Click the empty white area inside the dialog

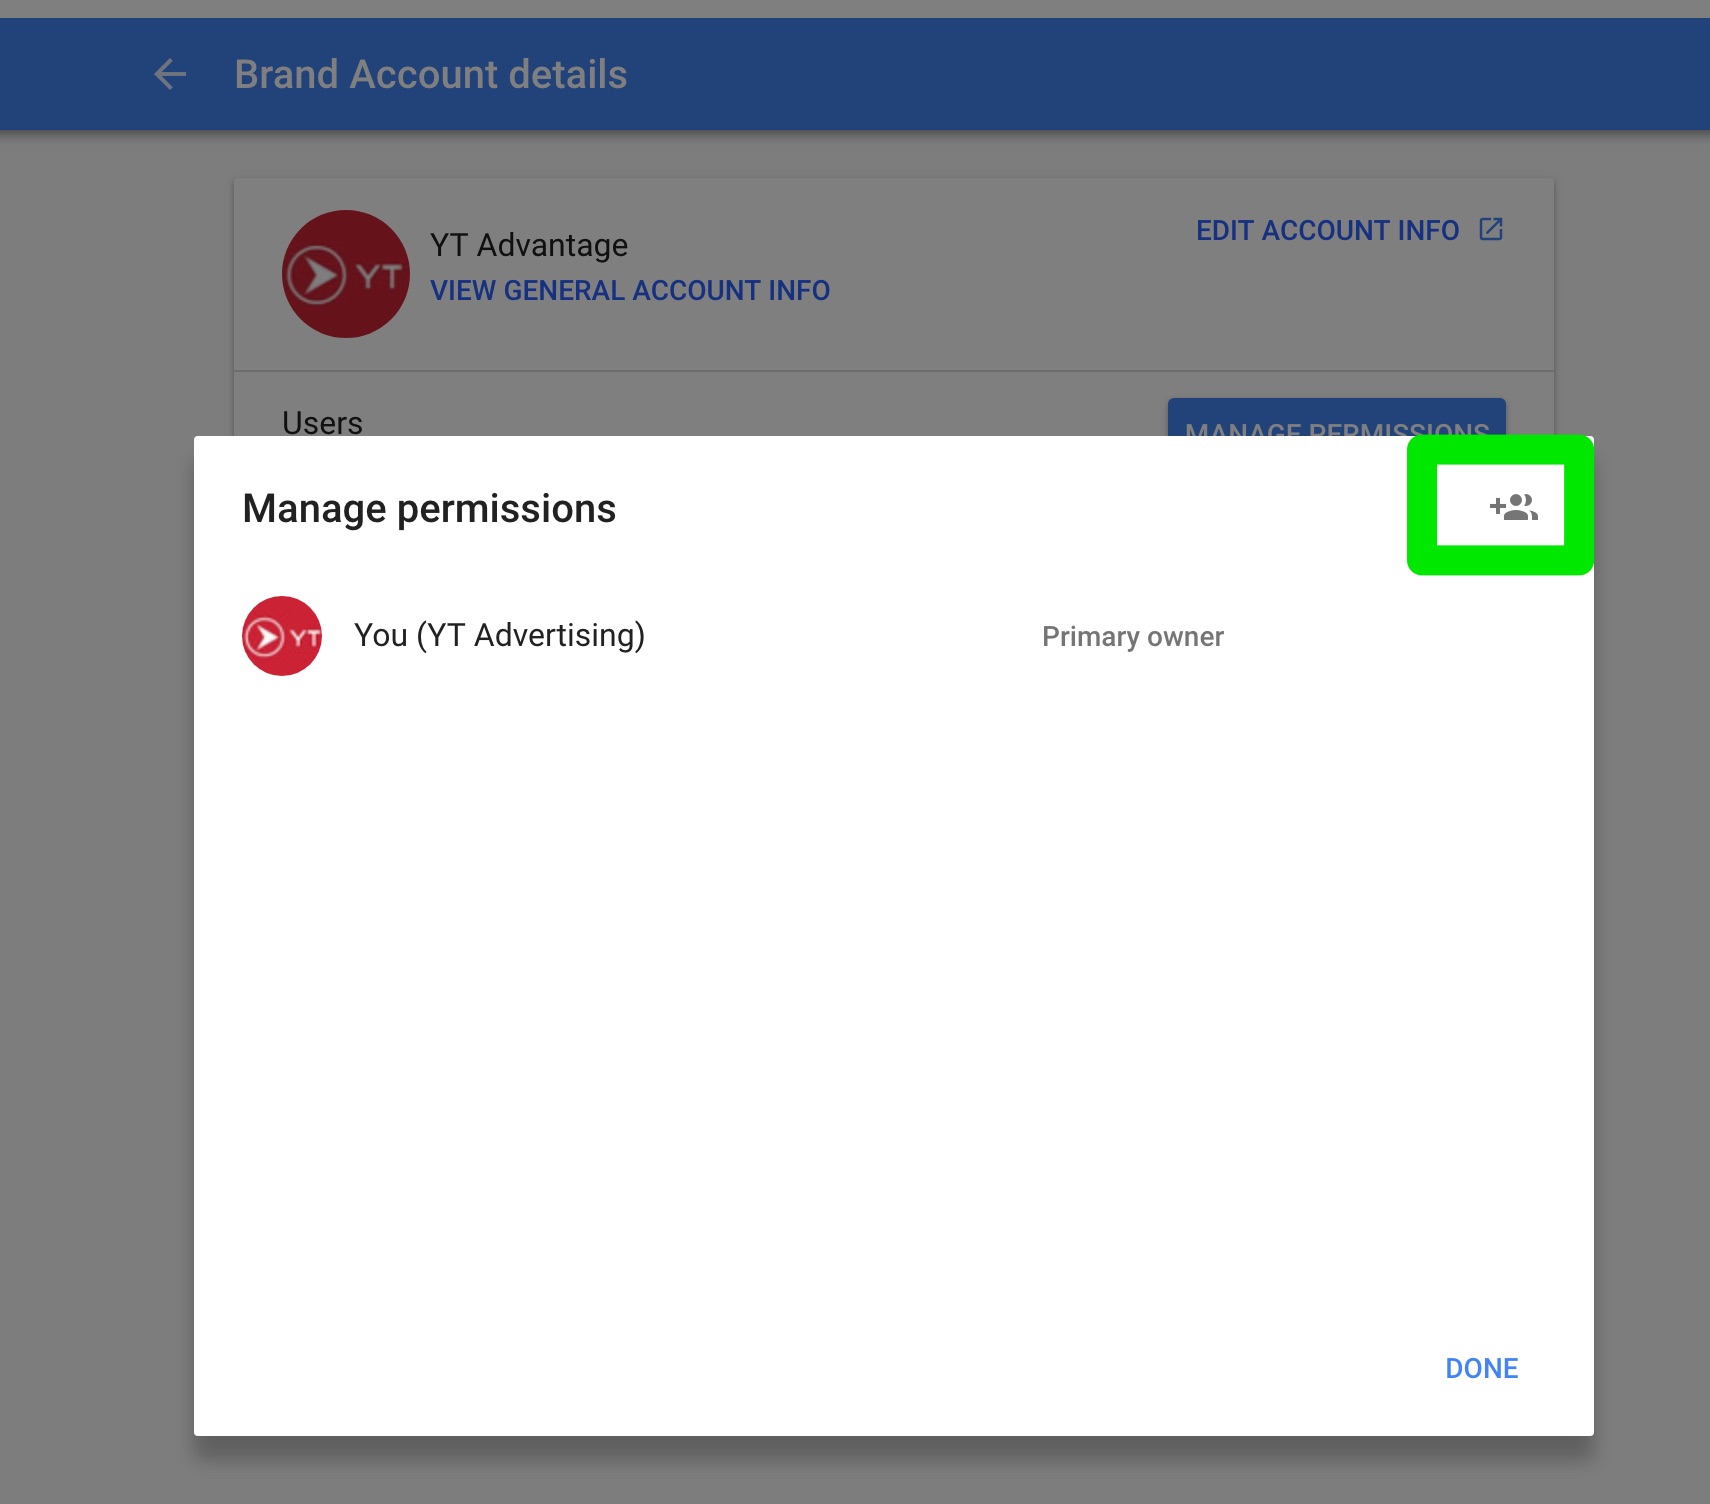(x=893, y=1000)
